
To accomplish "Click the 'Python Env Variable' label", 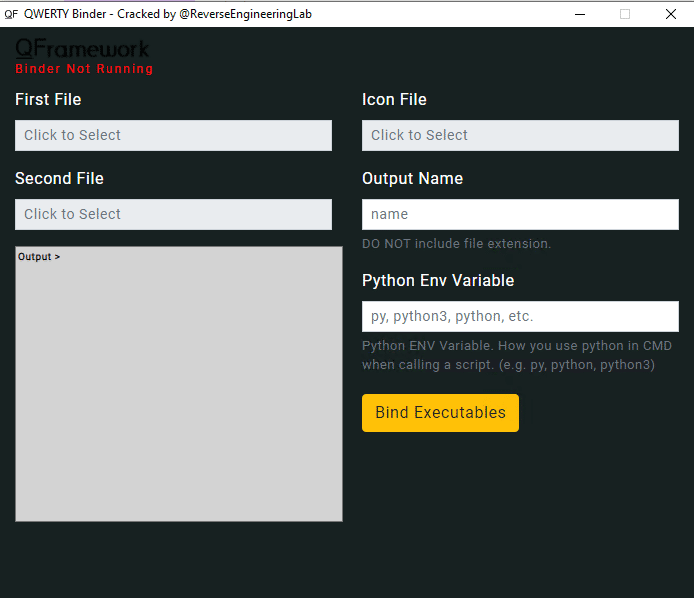I will coord(438,281).
